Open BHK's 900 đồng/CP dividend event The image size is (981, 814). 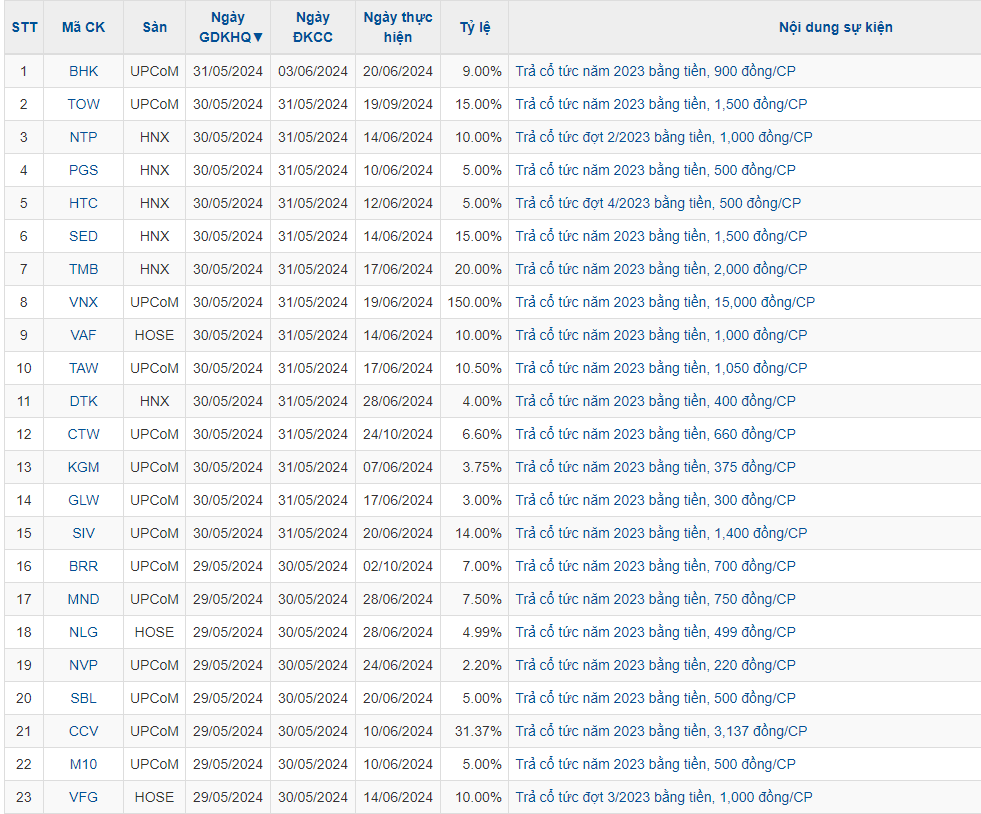[655, 71]
